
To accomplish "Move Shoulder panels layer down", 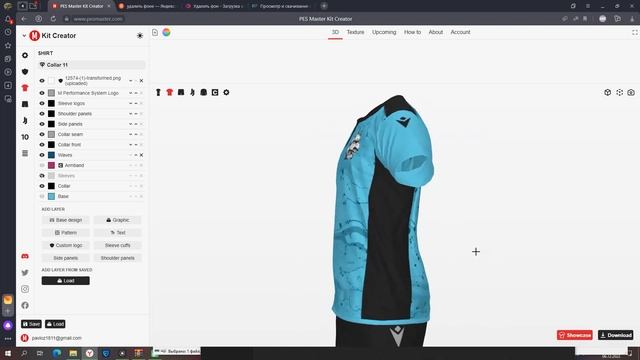I will point(131,113).
